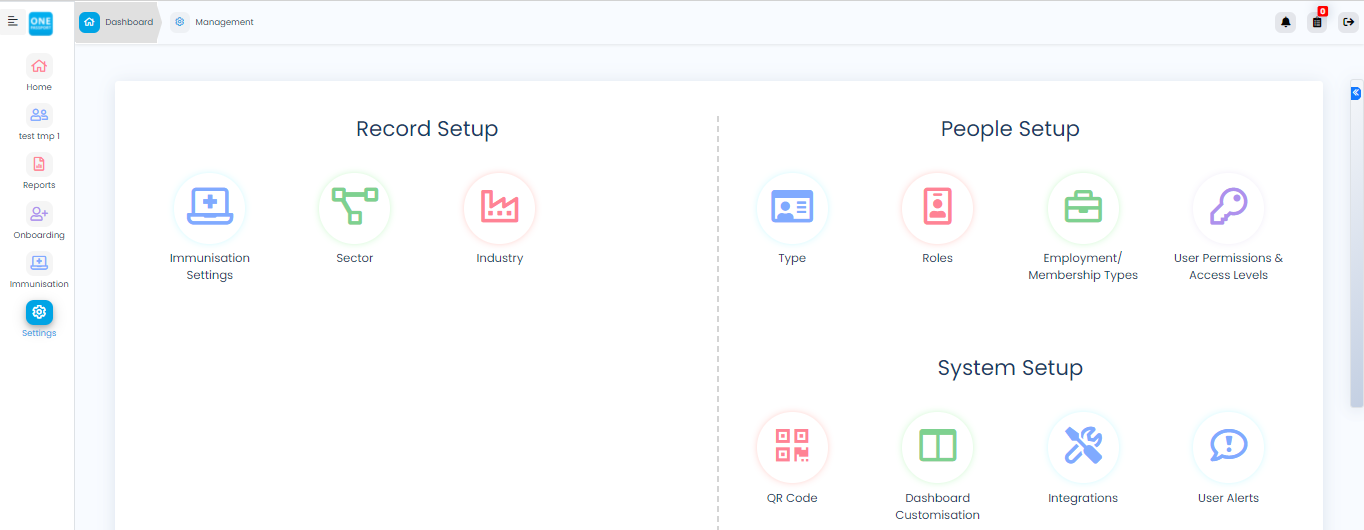Go to Dashboard breadcrumb
The height and width of the screenshot is (530, 1364).
[x=129, y=22]
